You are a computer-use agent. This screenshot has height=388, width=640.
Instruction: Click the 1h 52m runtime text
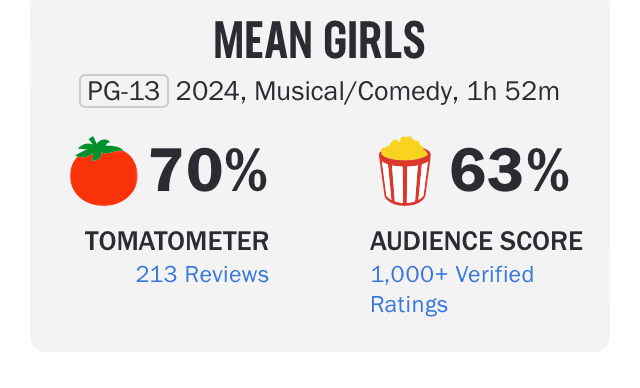pos(513,91)
